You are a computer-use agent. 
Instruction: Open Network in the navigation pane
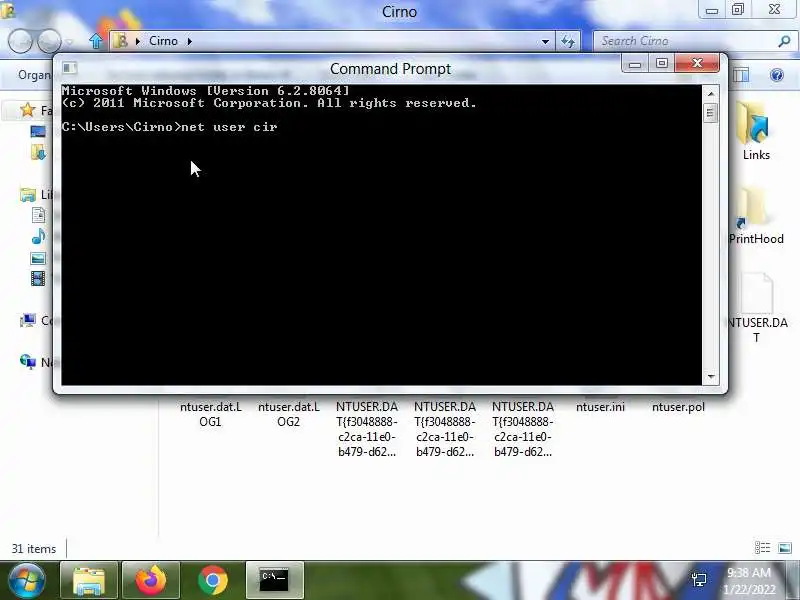click(28, 361)
